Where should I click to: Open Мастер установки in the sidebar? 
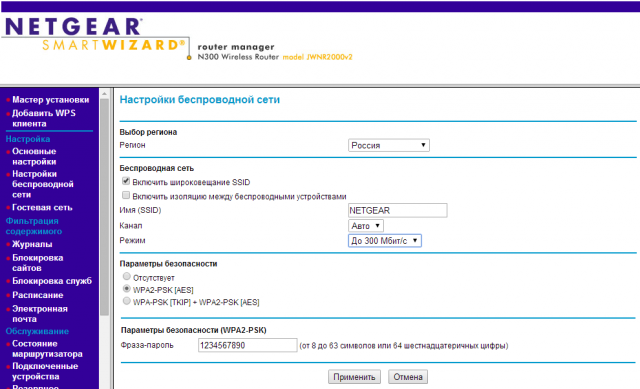click(x=51, y=100)
